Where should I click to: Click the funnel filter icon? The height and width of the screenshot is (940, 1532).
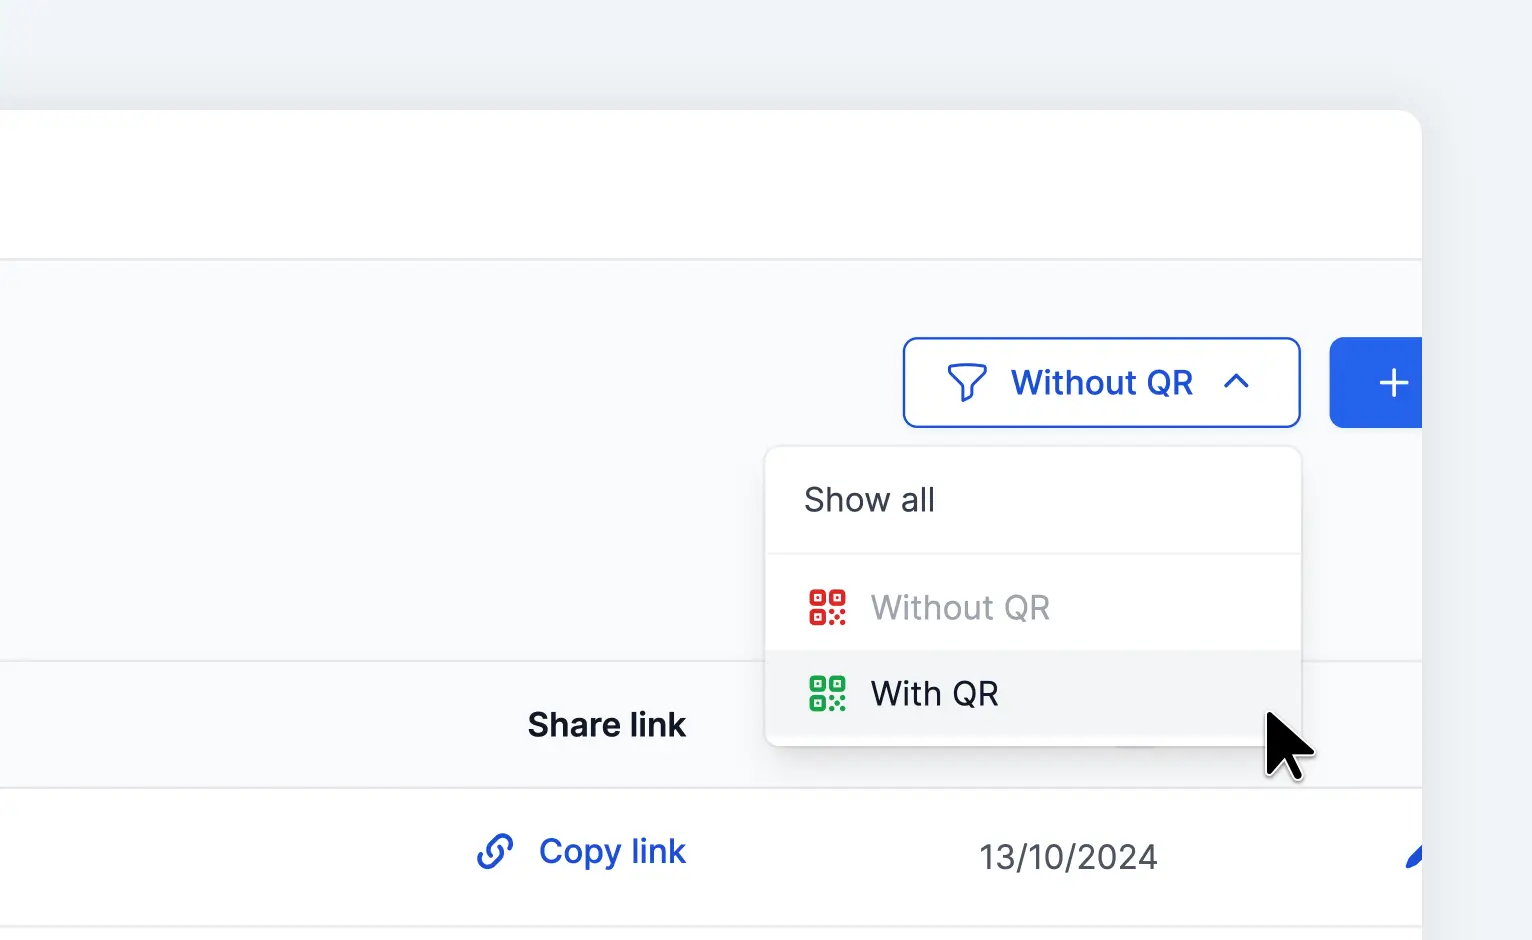pyautogui.click(x=967, y=382)
